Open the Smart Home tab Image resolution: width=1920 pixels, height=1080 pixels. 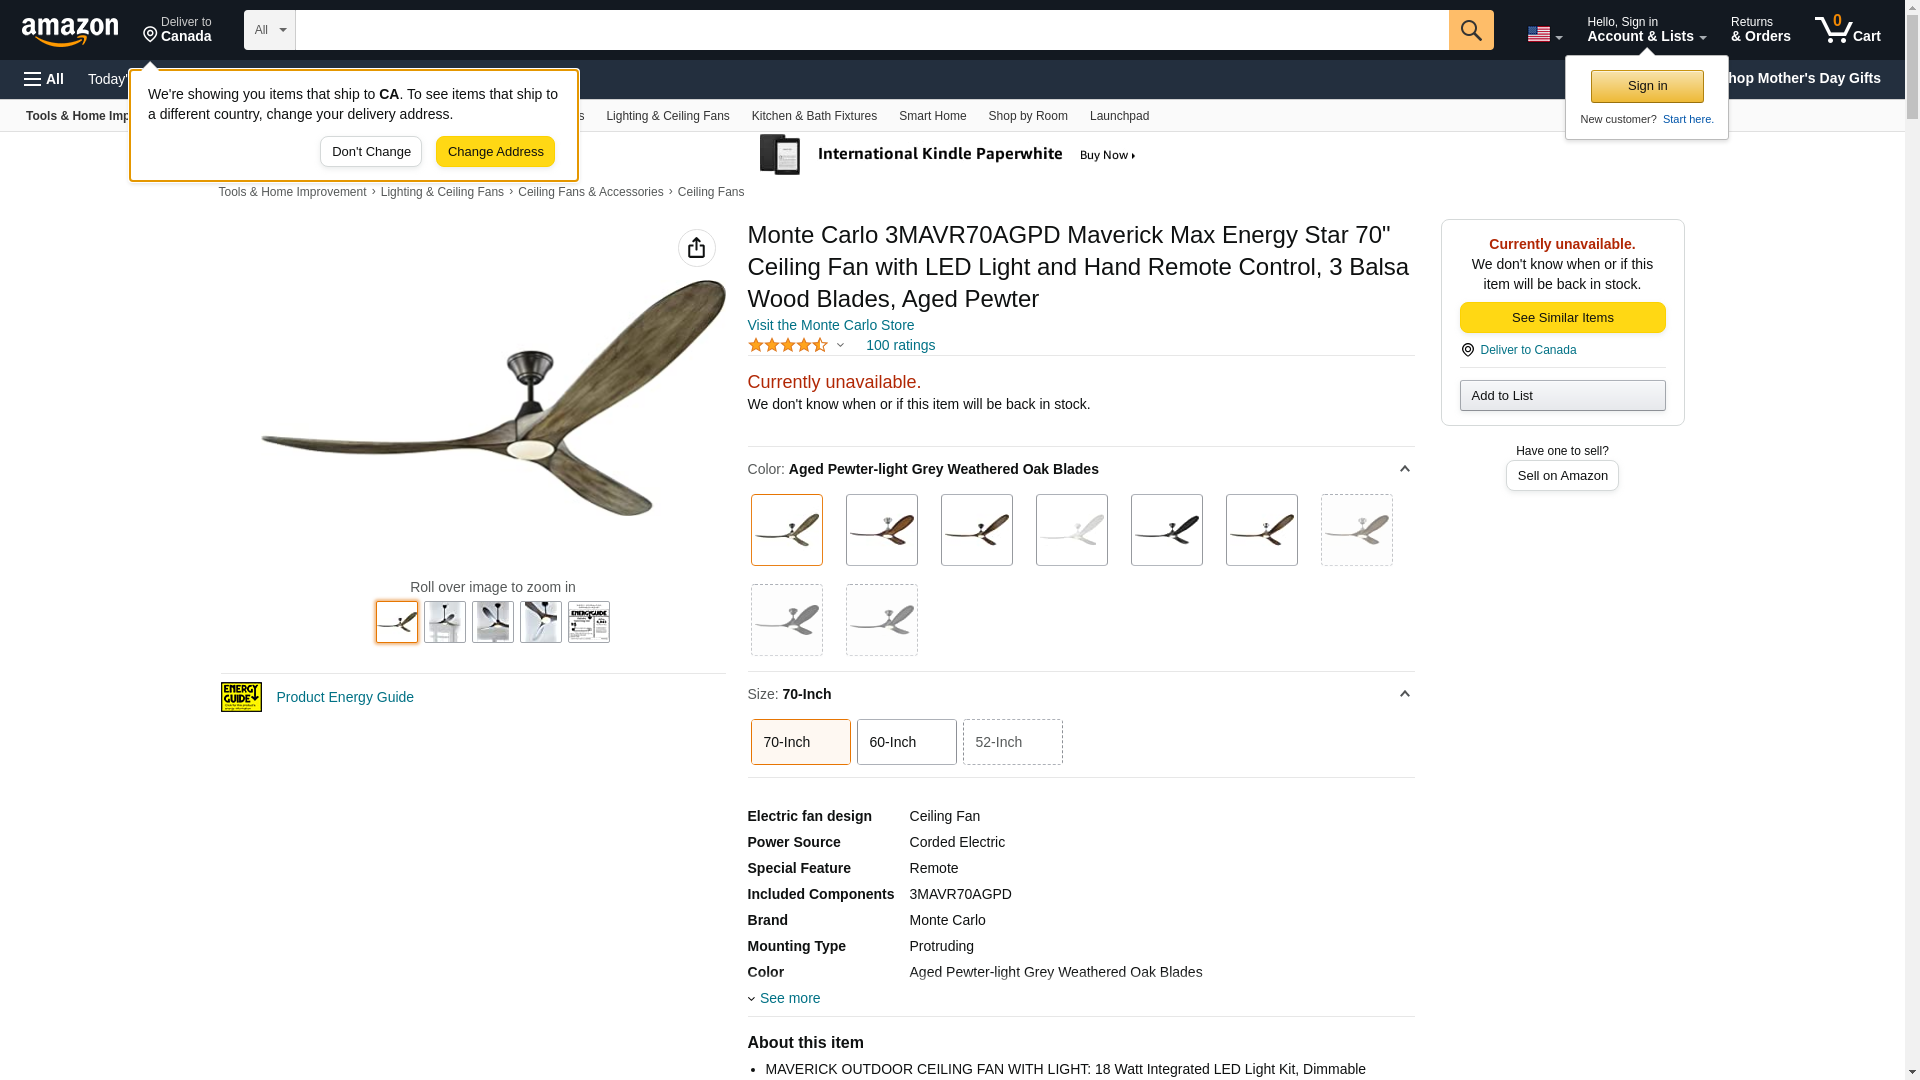pyautogui.click(x=932, y=116)
